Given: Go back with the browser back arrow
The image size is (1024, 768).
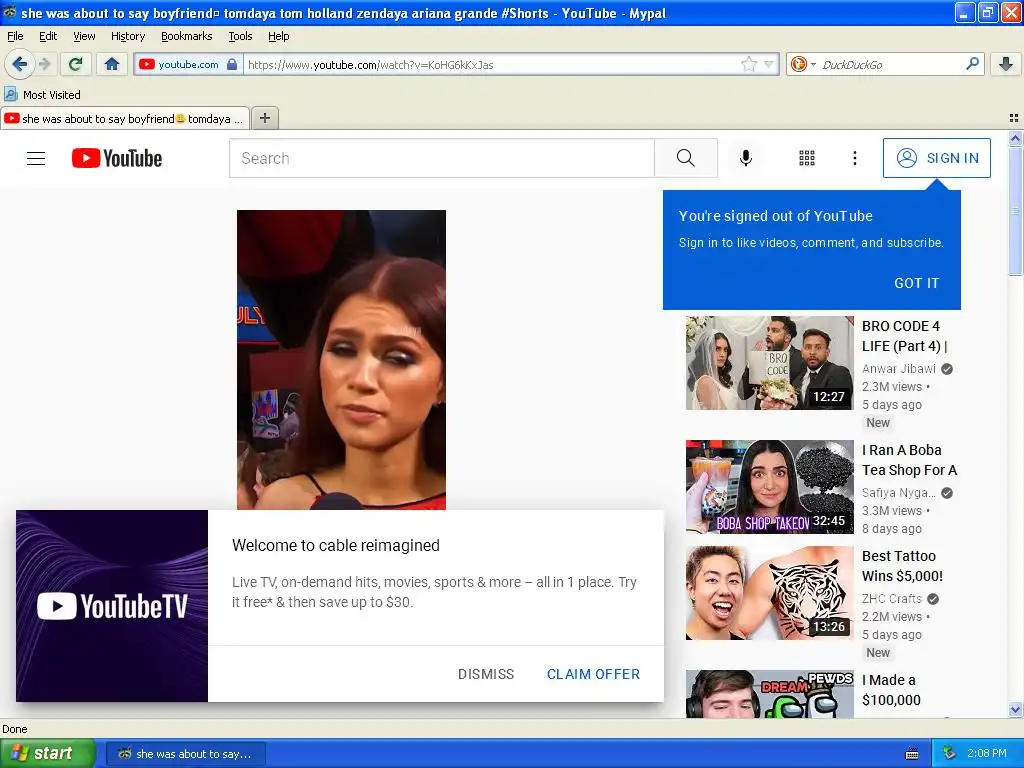Looking at the screenshot, I should [x=20, y=64].
